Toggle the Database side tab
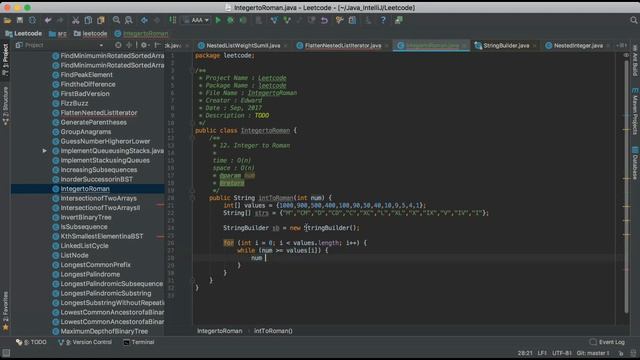Viewport: 640px width, 360px height. (x=635, y=162)
